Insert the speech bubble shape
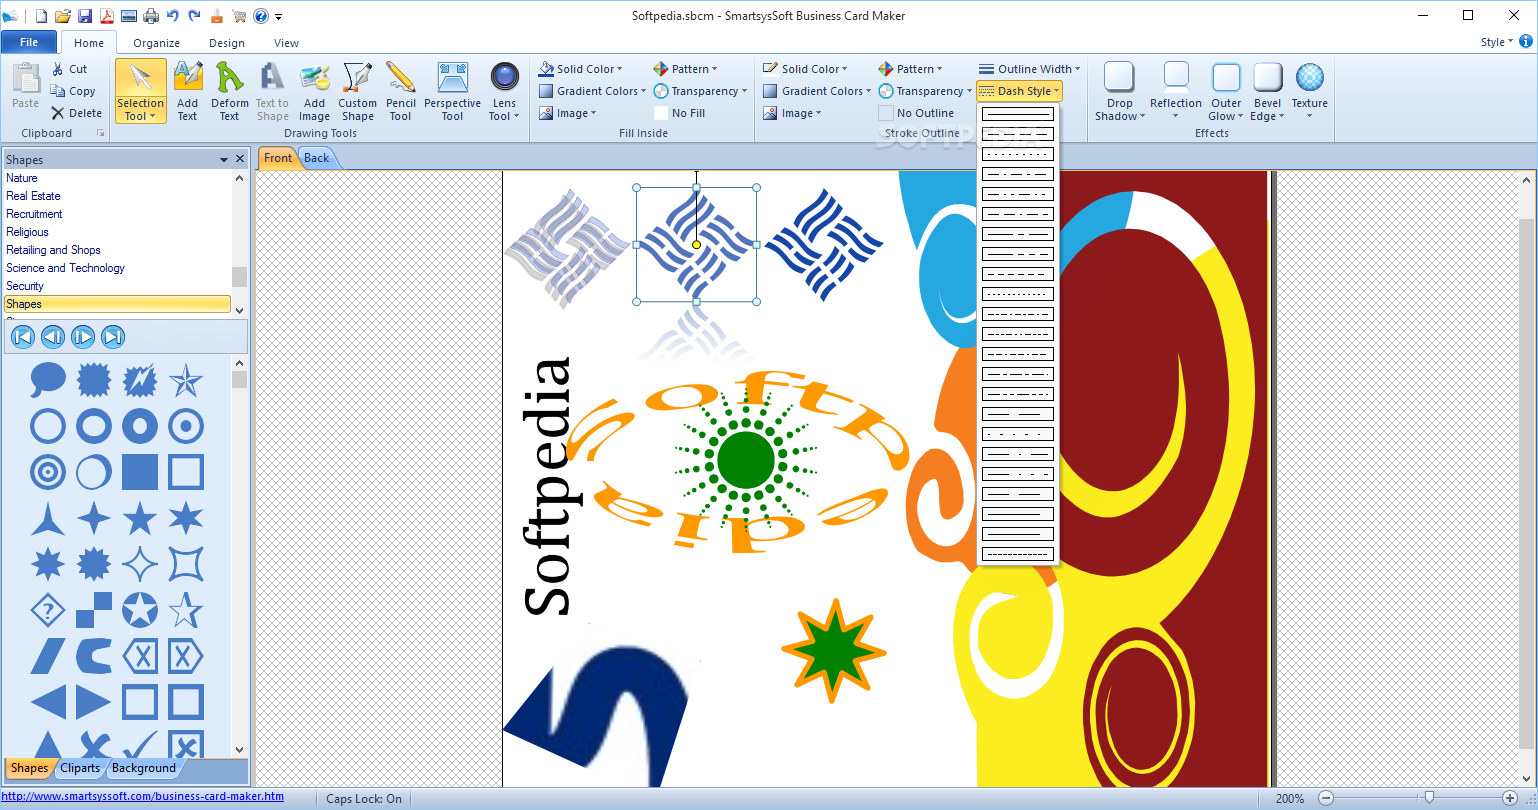This screenshot has width=1538, height=810. [48, 380]
